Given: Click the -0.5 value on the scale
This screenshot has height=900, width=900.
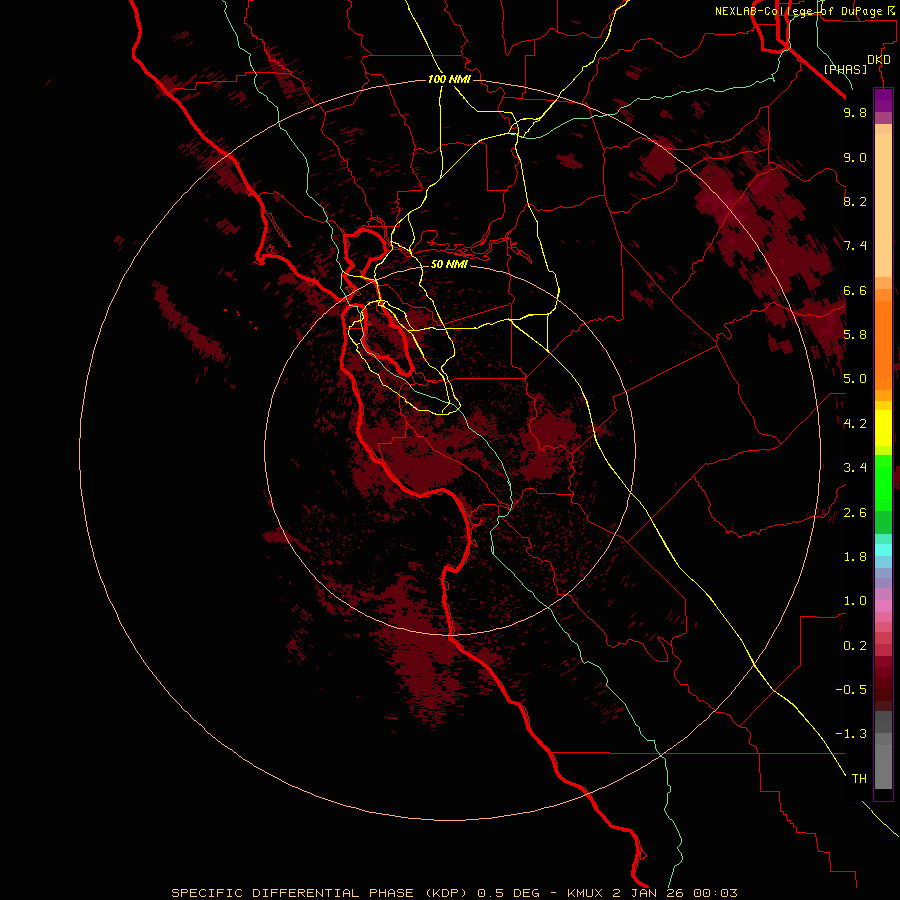Looking at the screenshot, I should point(851,690).
